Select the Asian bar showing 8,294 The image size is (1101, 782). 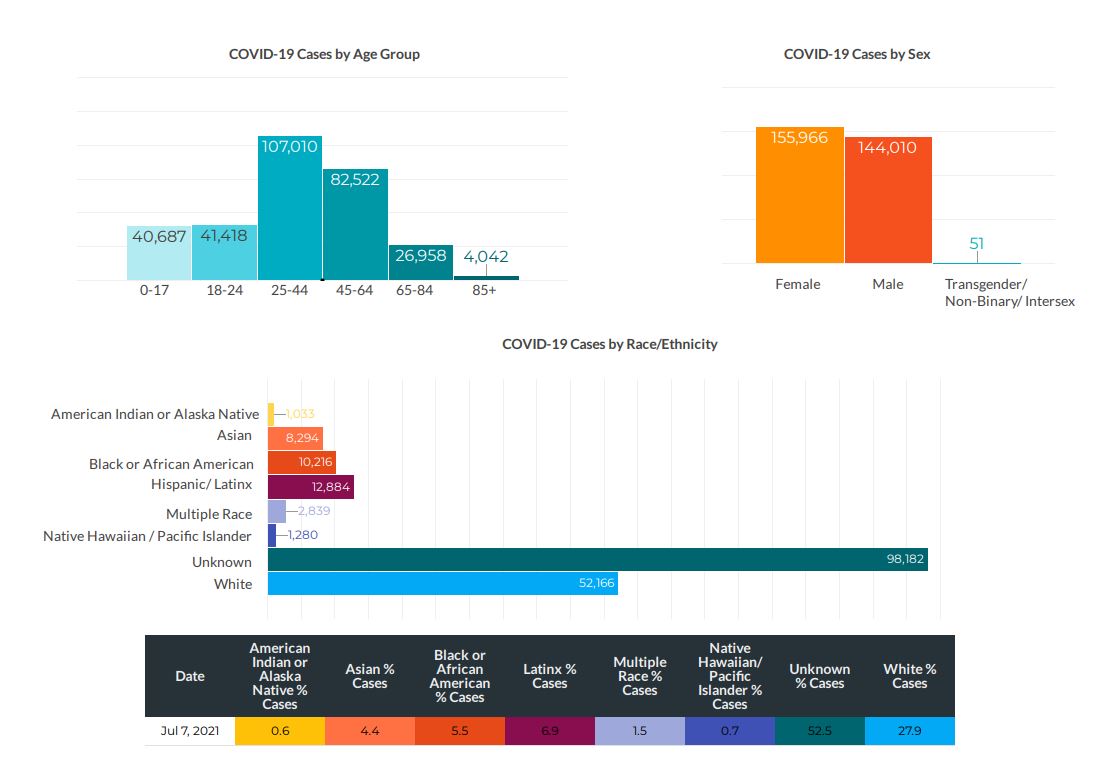295,438
